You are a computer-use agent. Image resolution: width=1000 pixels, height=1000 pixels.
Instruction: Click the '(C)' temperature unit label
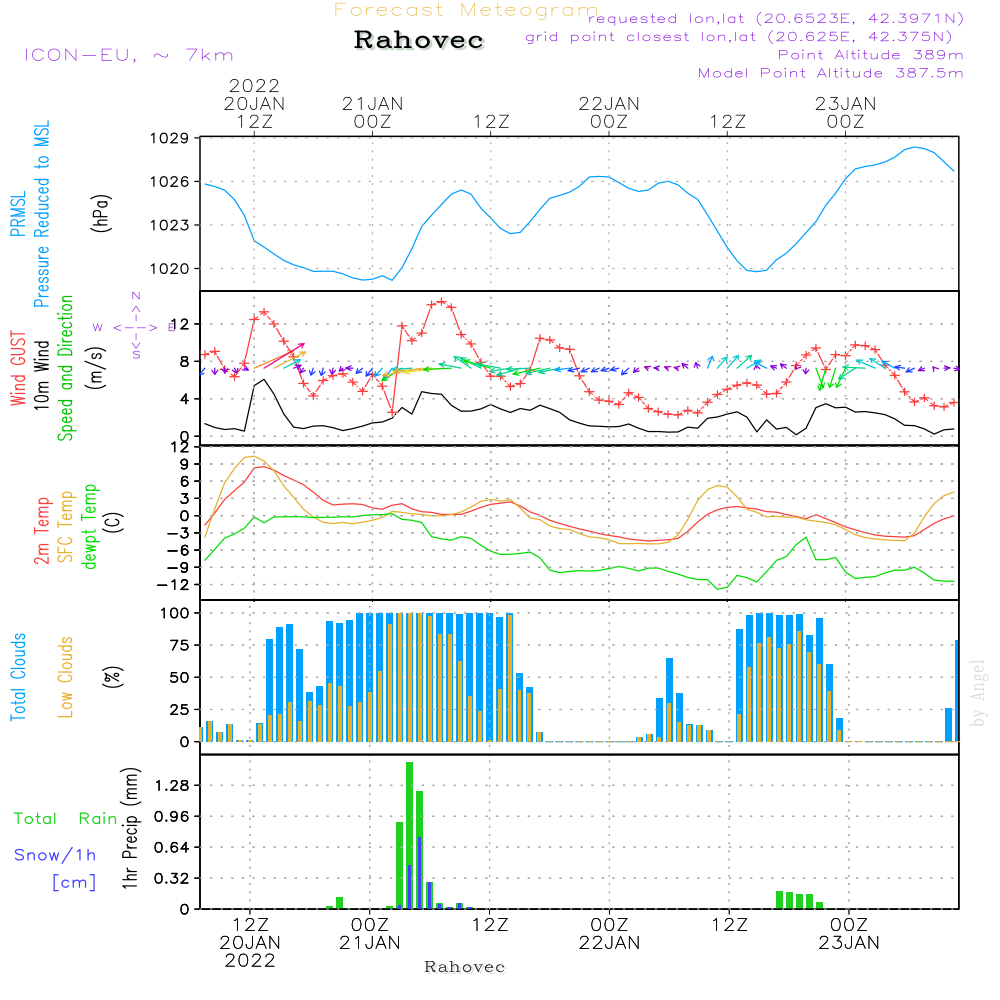point(113,522)
